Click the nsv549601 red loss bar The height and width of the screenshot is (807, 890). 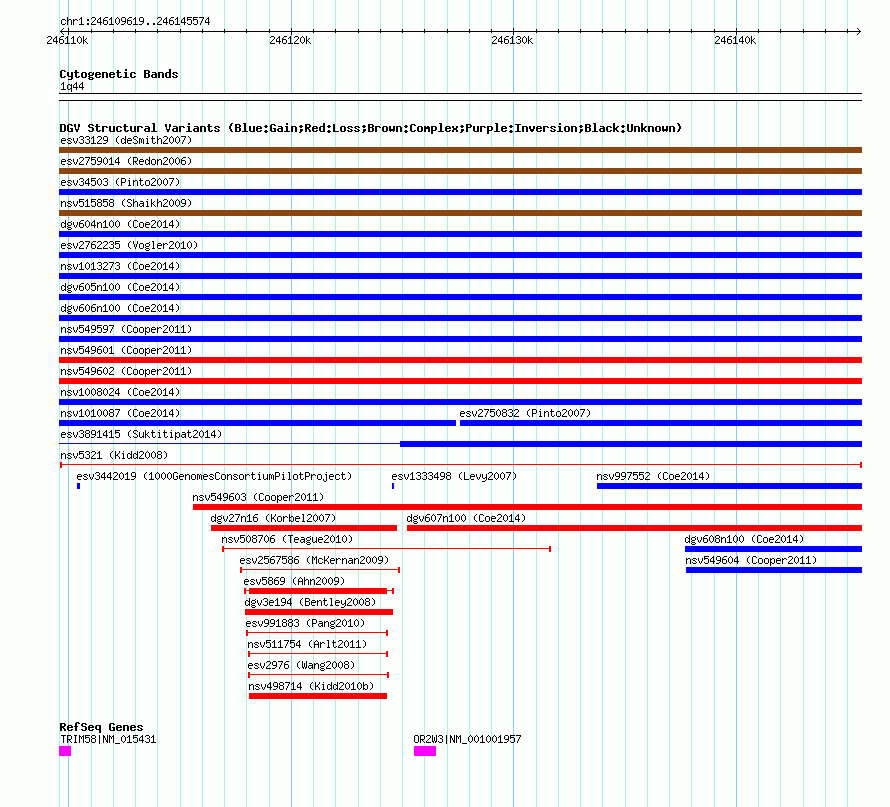[x=460, y=360]
